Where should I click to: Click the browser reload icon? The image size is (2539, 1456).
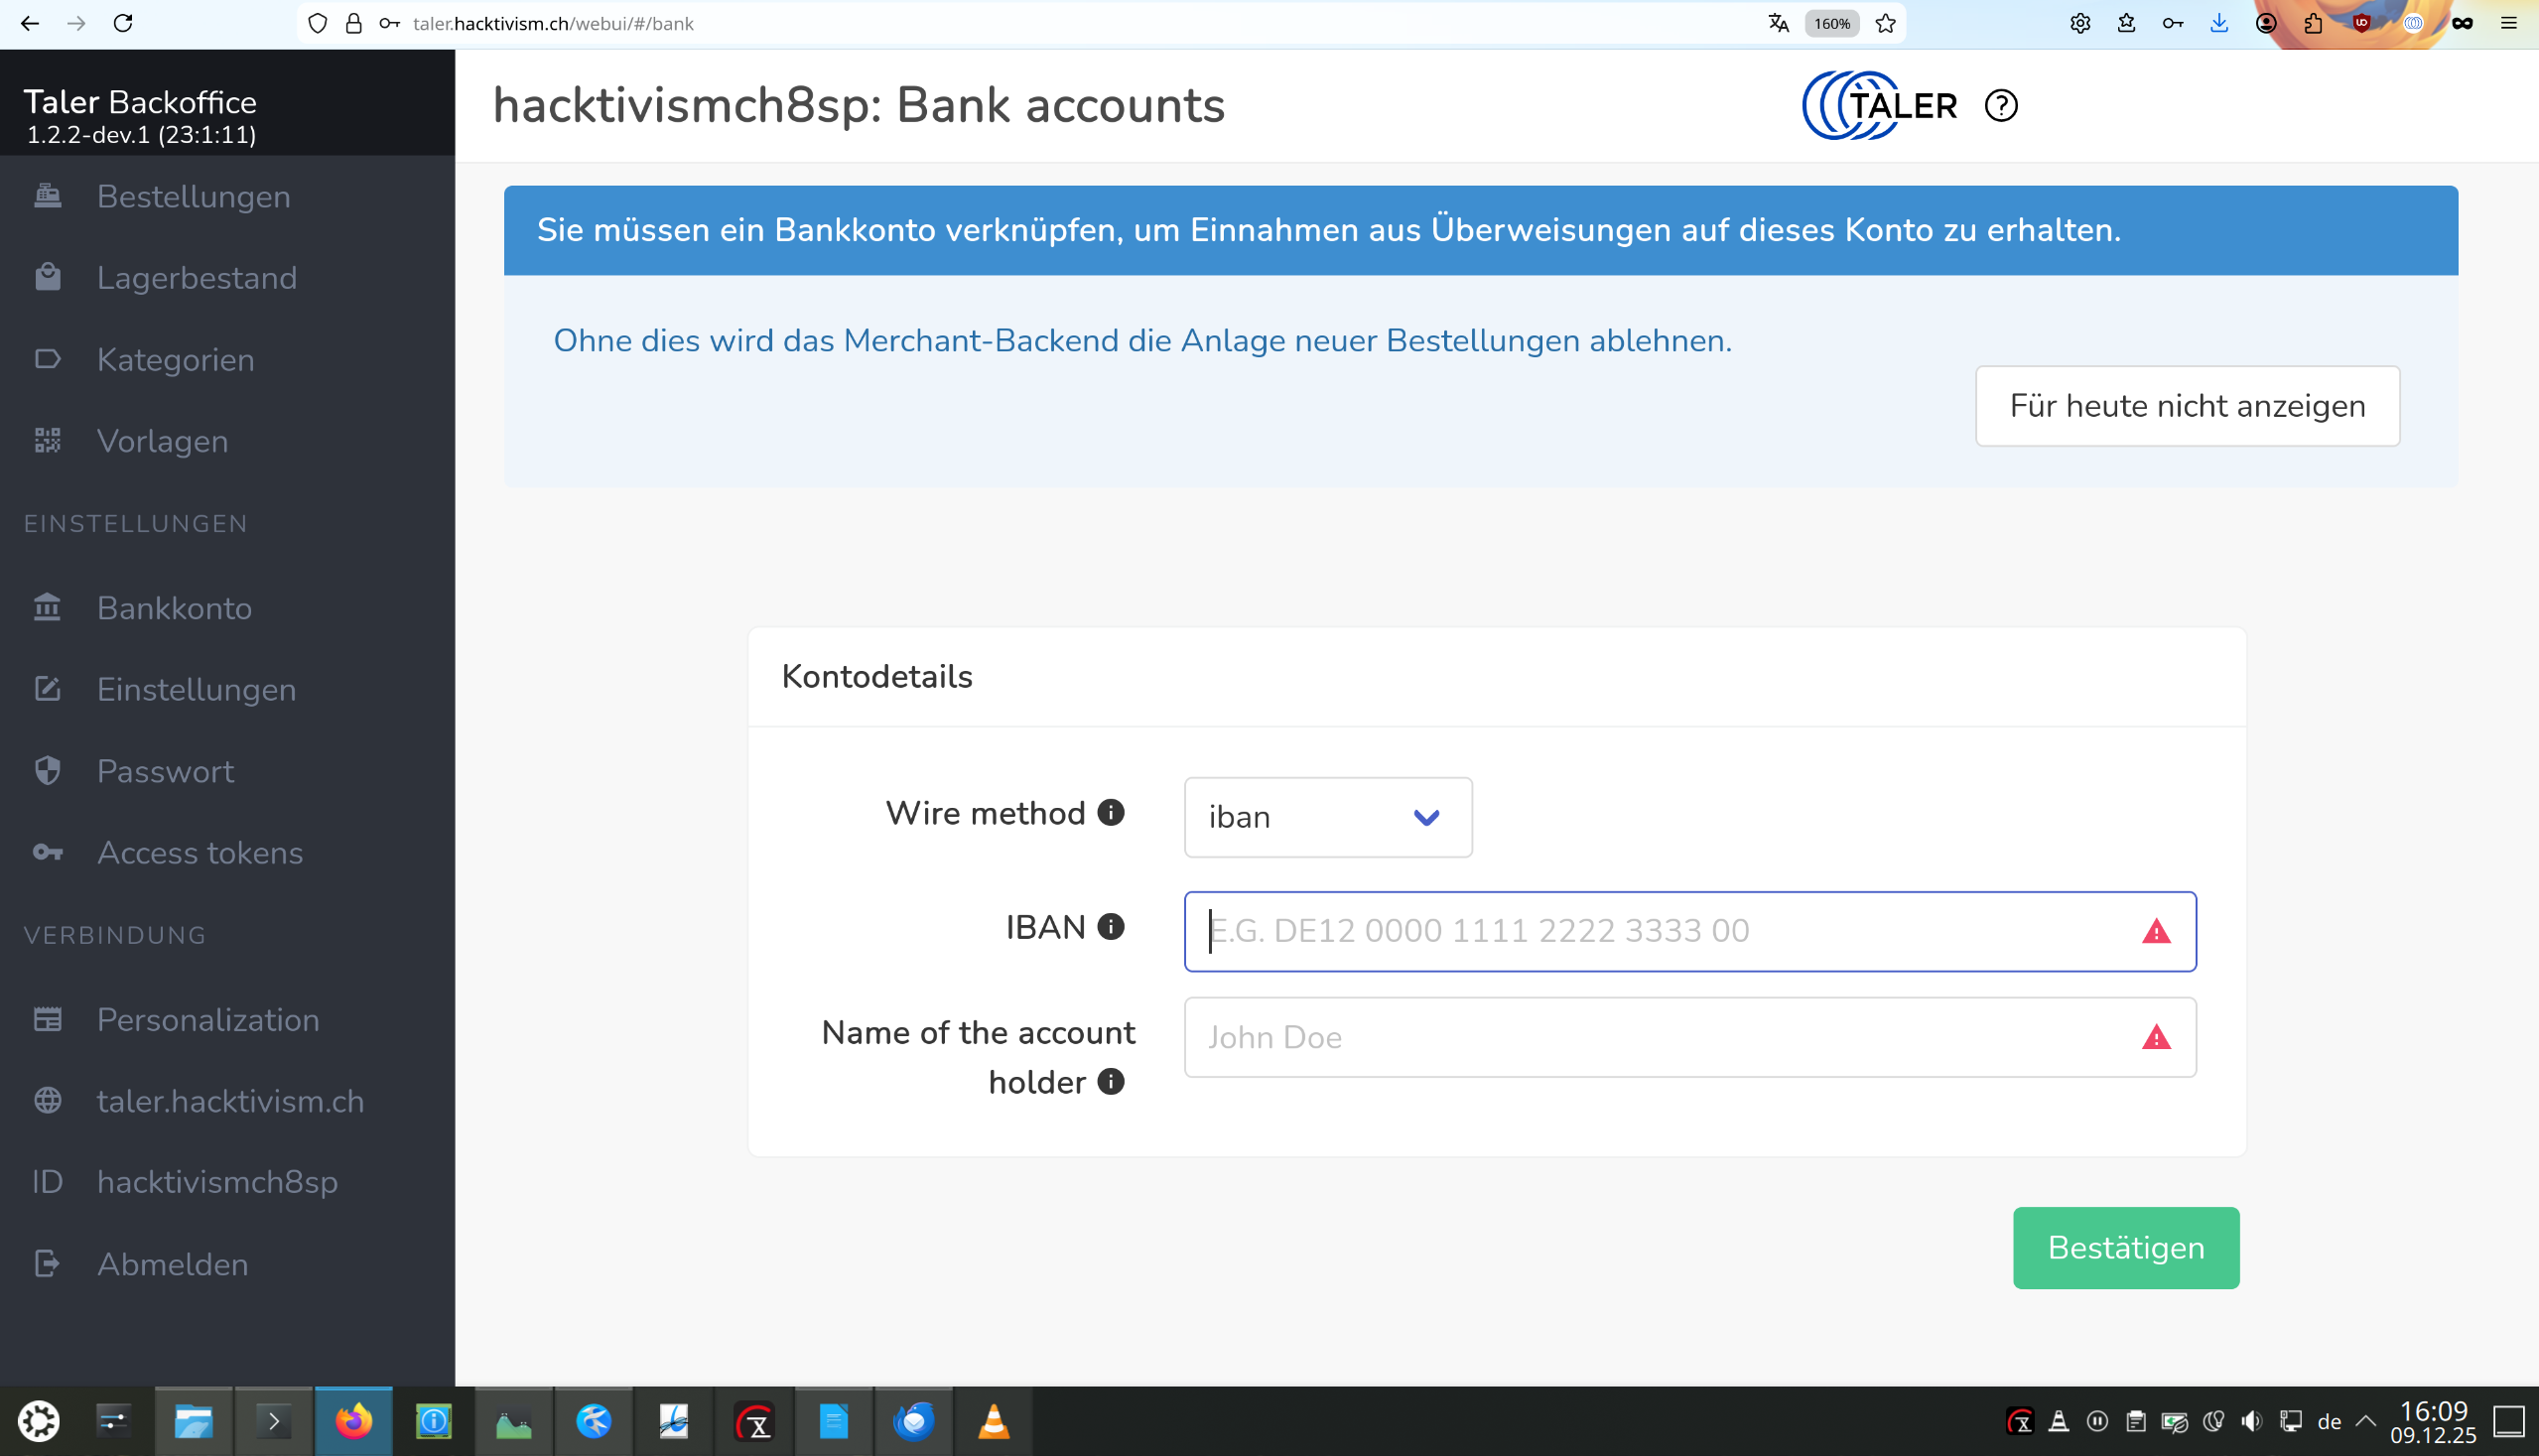point(123,23)
